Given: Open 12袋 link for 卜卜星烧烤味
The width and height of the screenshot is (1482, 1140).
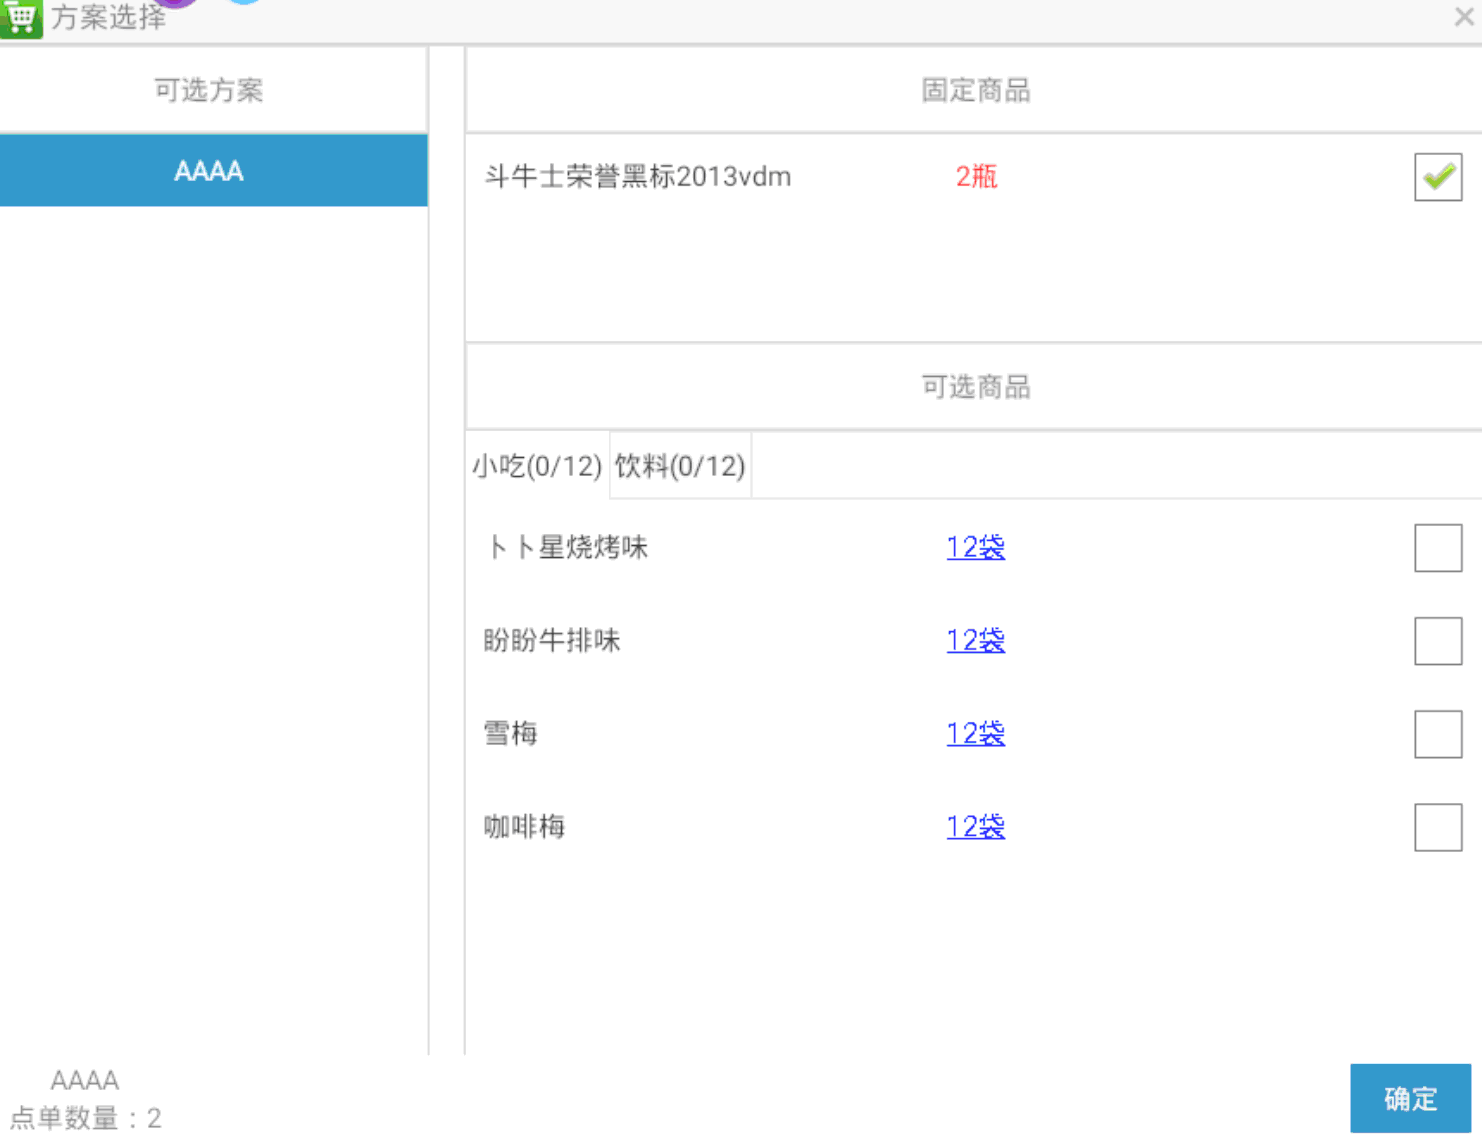Looking at the screenshot, I should [x=976, y=547].
